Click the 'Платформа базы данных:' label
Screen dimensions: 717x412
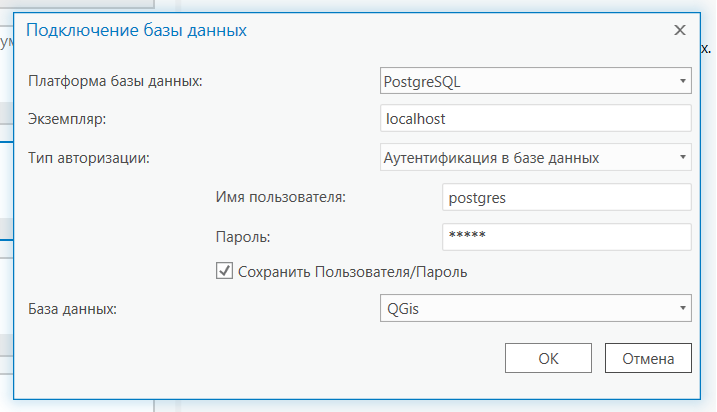click(115, 81)
